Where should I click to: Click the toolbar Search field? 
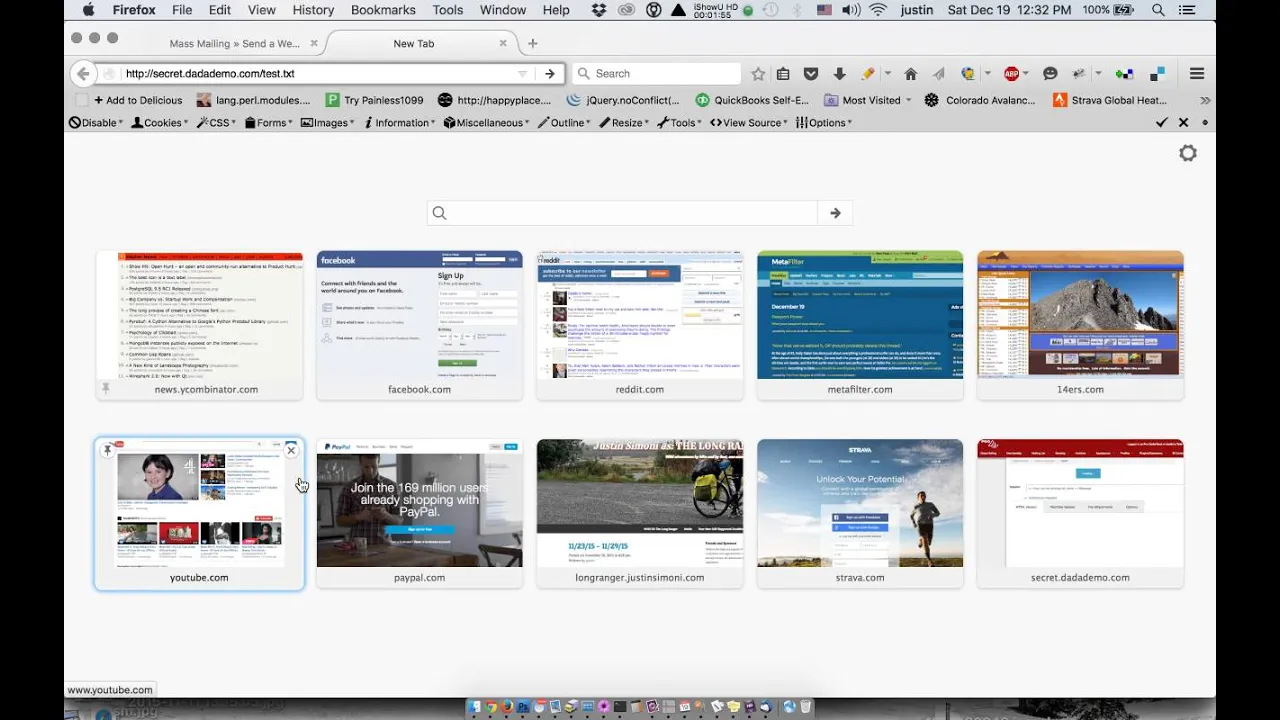pos(656,73)
